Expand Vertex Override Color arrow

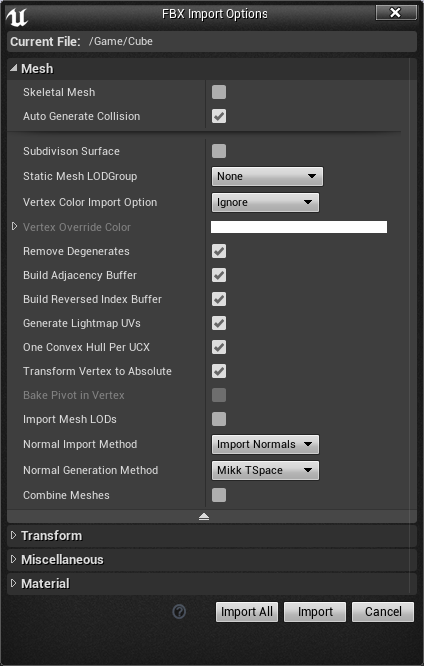coord(14,226)
